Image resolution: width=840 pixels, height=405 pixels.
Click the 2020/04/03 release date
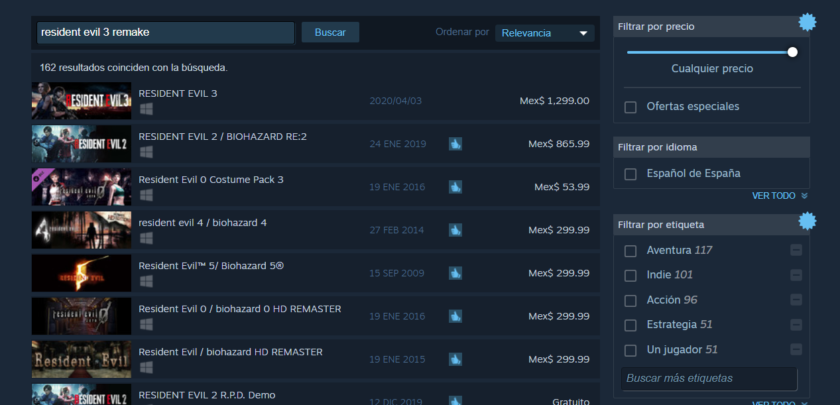click(x=395, y=101)
